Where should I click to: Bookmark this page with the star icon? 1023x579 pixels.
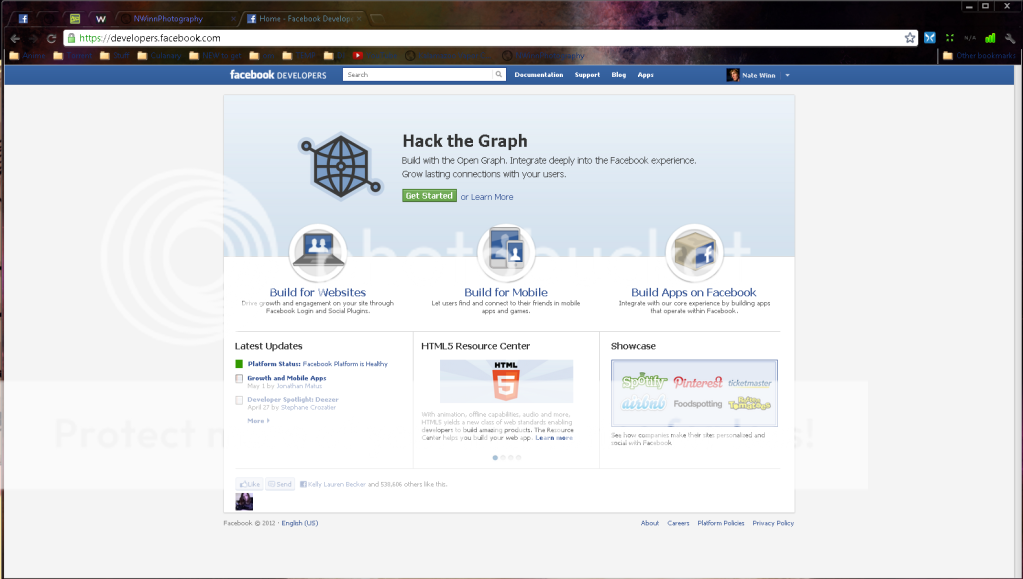[x=910, y=38]
